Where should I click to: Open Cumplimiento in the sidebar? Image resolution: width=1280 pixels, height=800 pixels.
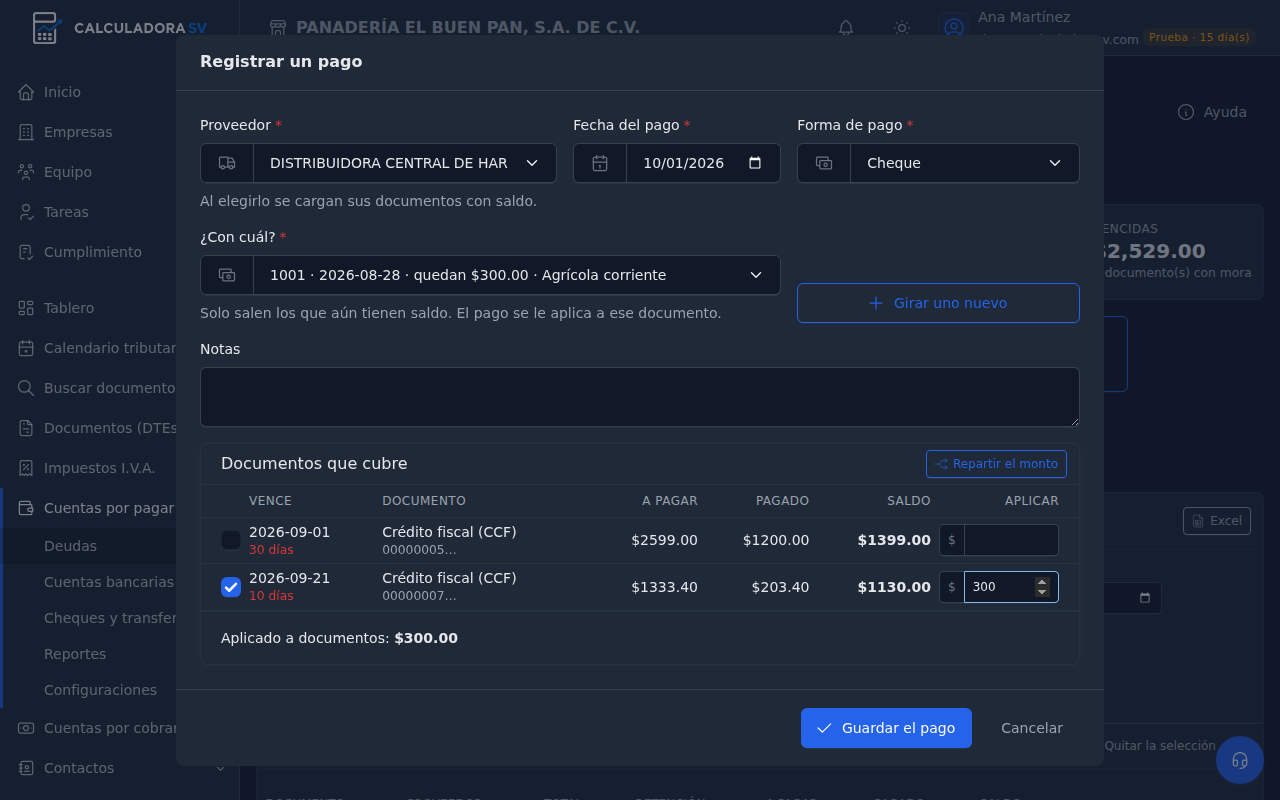click(x=93, y=252)
